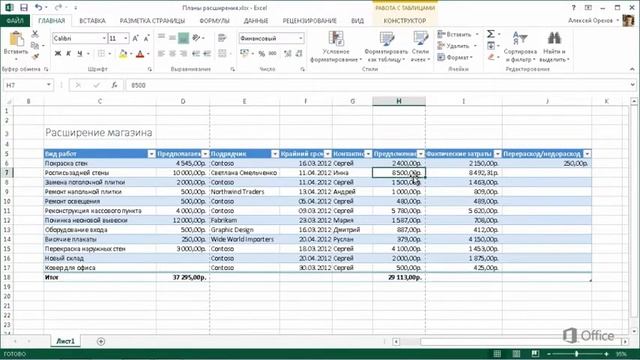Open the filter dropdown on Фактические затраты header
The height and width of the screenshot is (360, 640).
tap(498, 154)
